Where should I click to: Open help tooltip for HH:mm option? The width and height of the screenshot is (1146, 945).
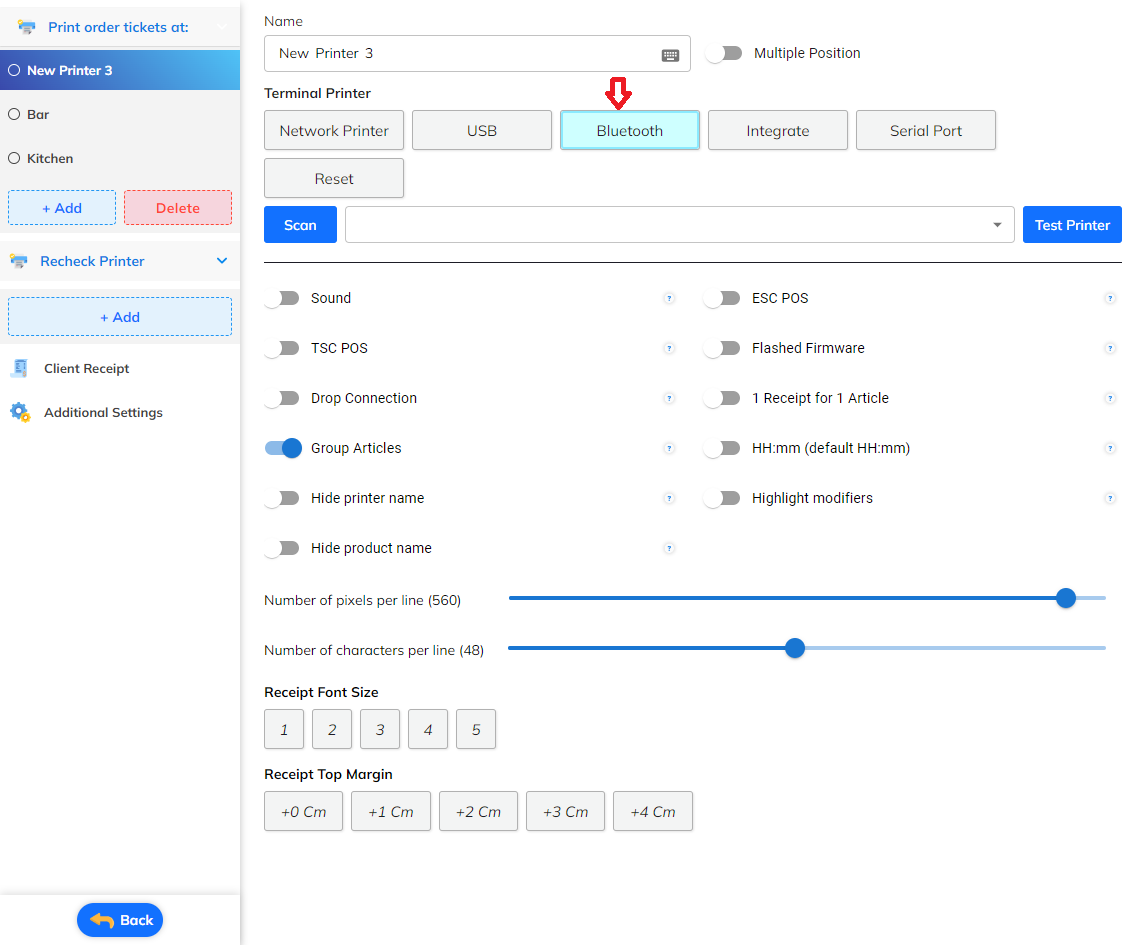coord(1109,448)
